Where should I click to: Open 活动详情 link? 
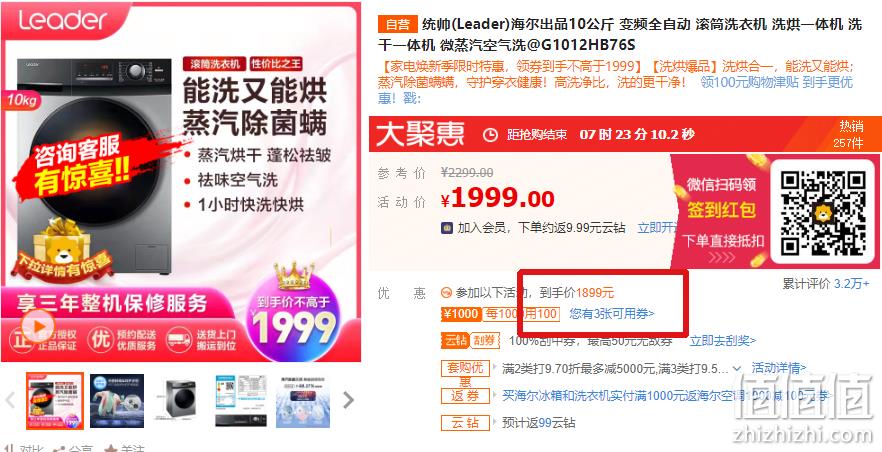778,368
